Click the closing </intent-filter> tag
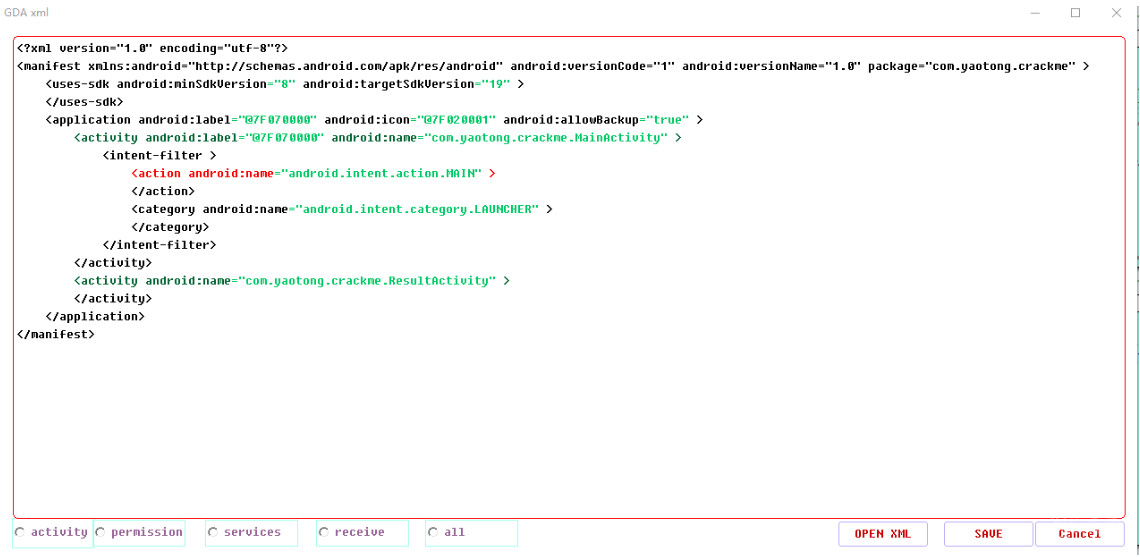 click(x=159, y=245)
